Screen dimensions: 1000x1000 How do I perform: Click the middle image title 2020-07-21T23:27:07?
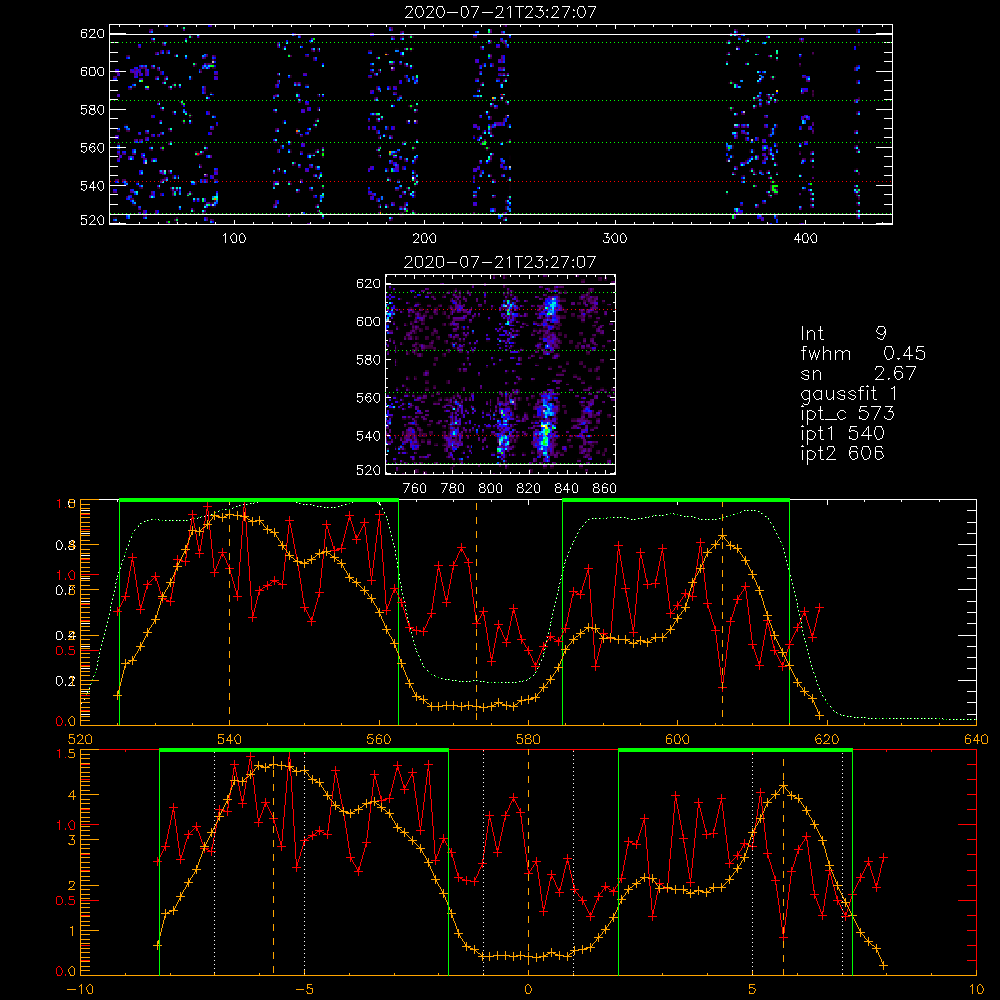coord(500,262)
